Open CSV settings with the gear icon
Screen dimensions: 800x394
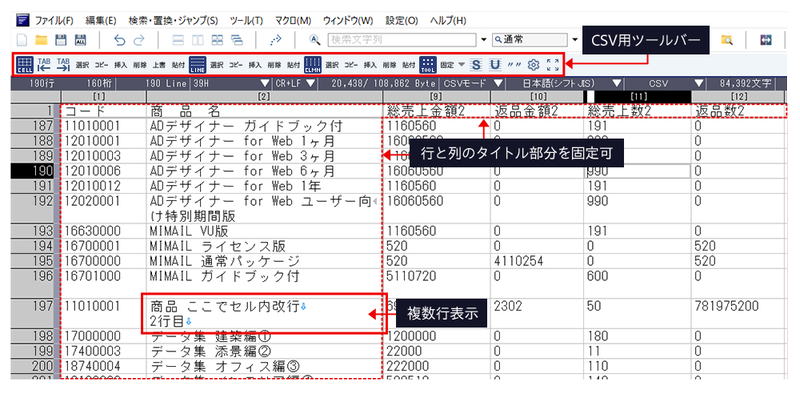(533, 65)
